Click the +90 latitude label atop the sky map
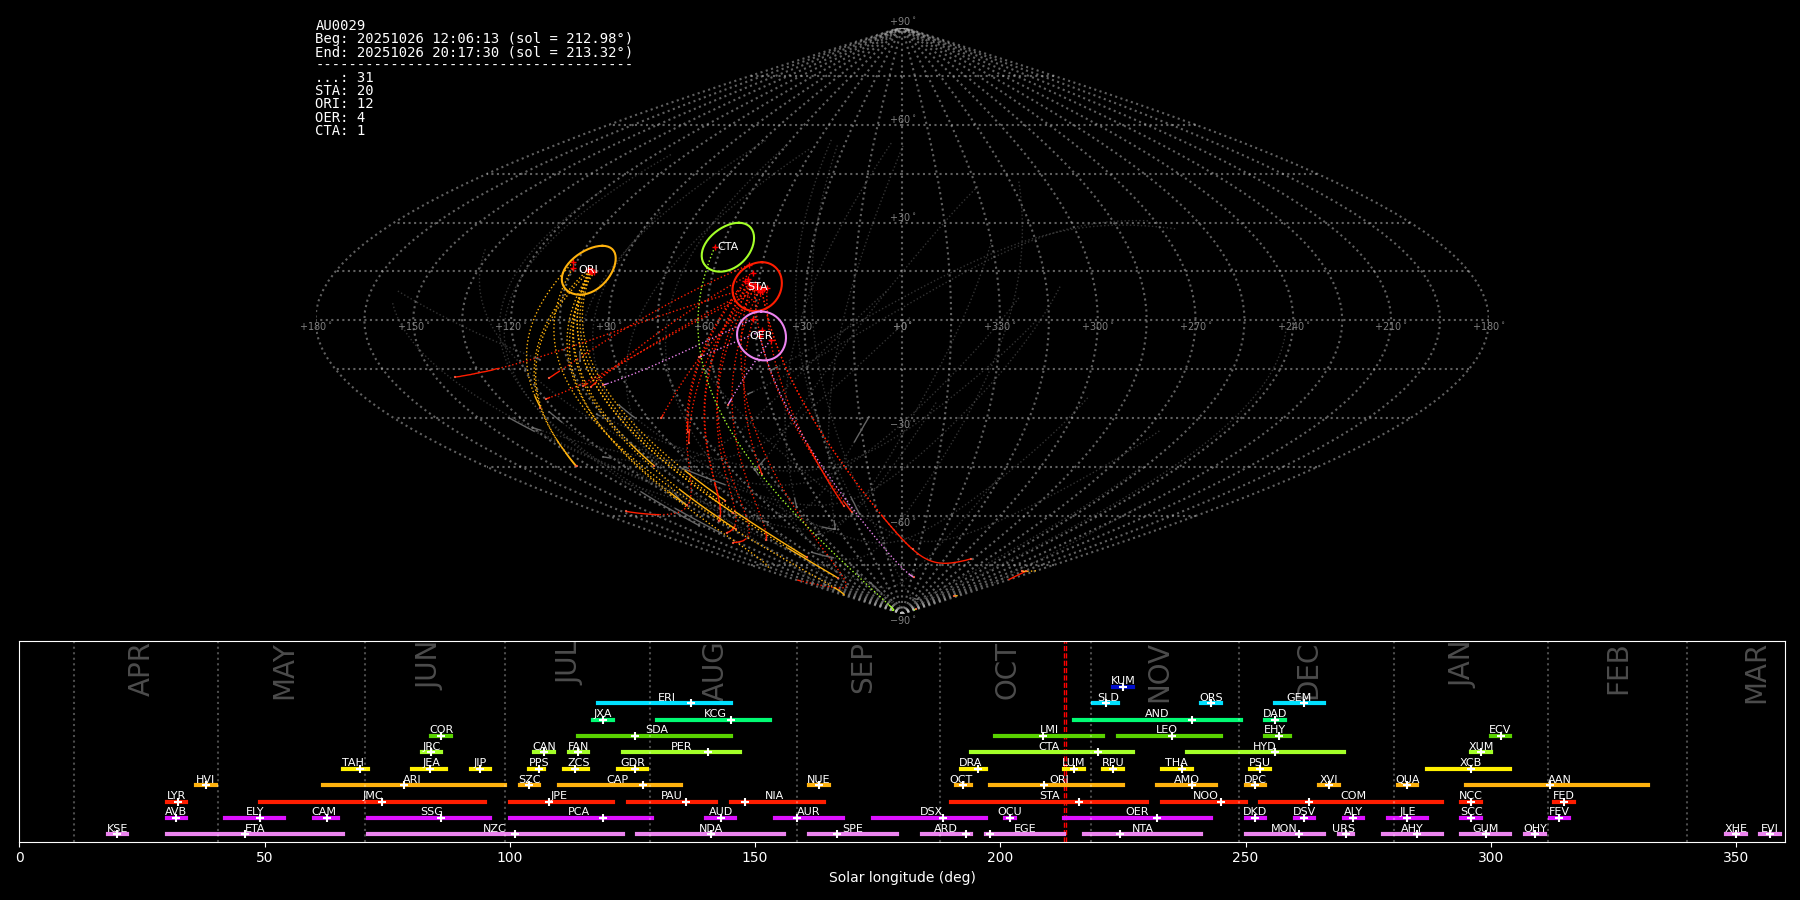Viewport: 1800px width, 900px height. 901,22
